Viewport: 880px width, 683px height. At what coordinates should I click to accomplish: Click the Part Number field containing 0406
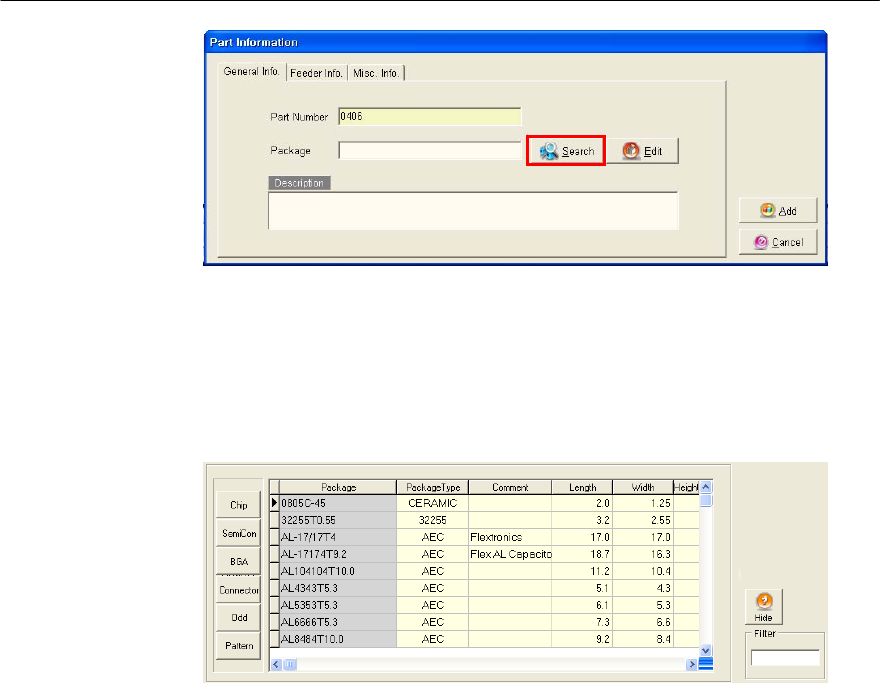(430, 117)
